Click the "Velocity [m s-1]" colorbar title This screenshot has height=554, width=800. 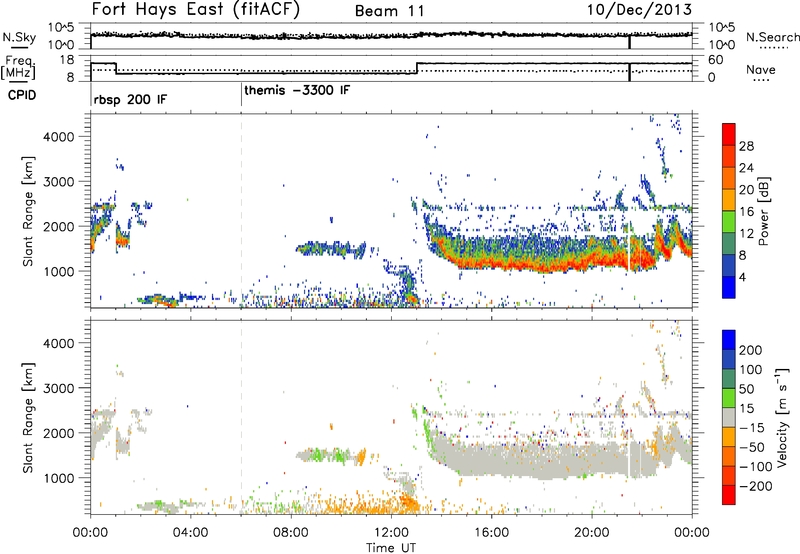[781, 417]
